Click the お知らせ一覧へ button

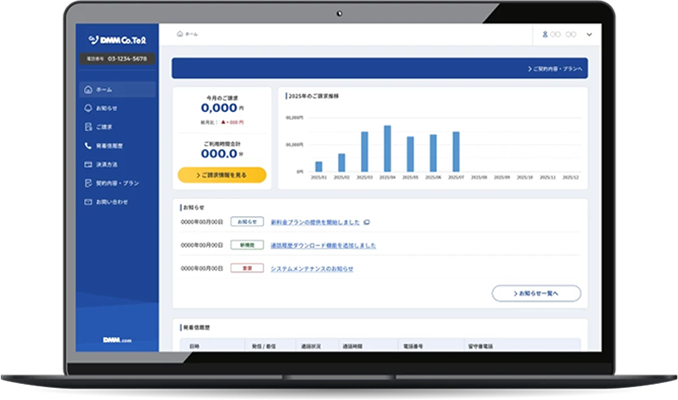[536, 293]
